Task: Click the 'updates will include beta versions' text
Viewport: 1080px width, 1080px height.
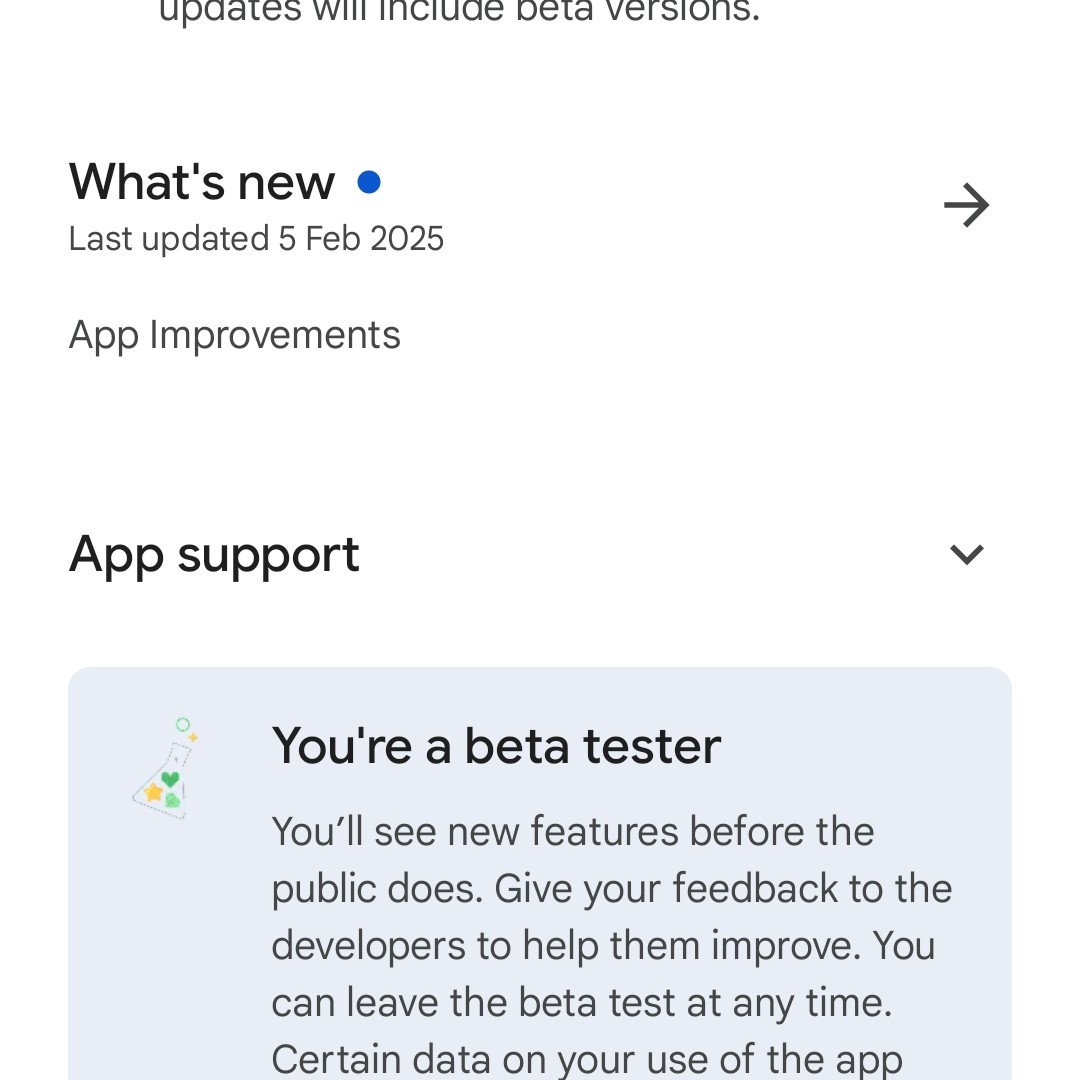Action: tap(459, 12)
